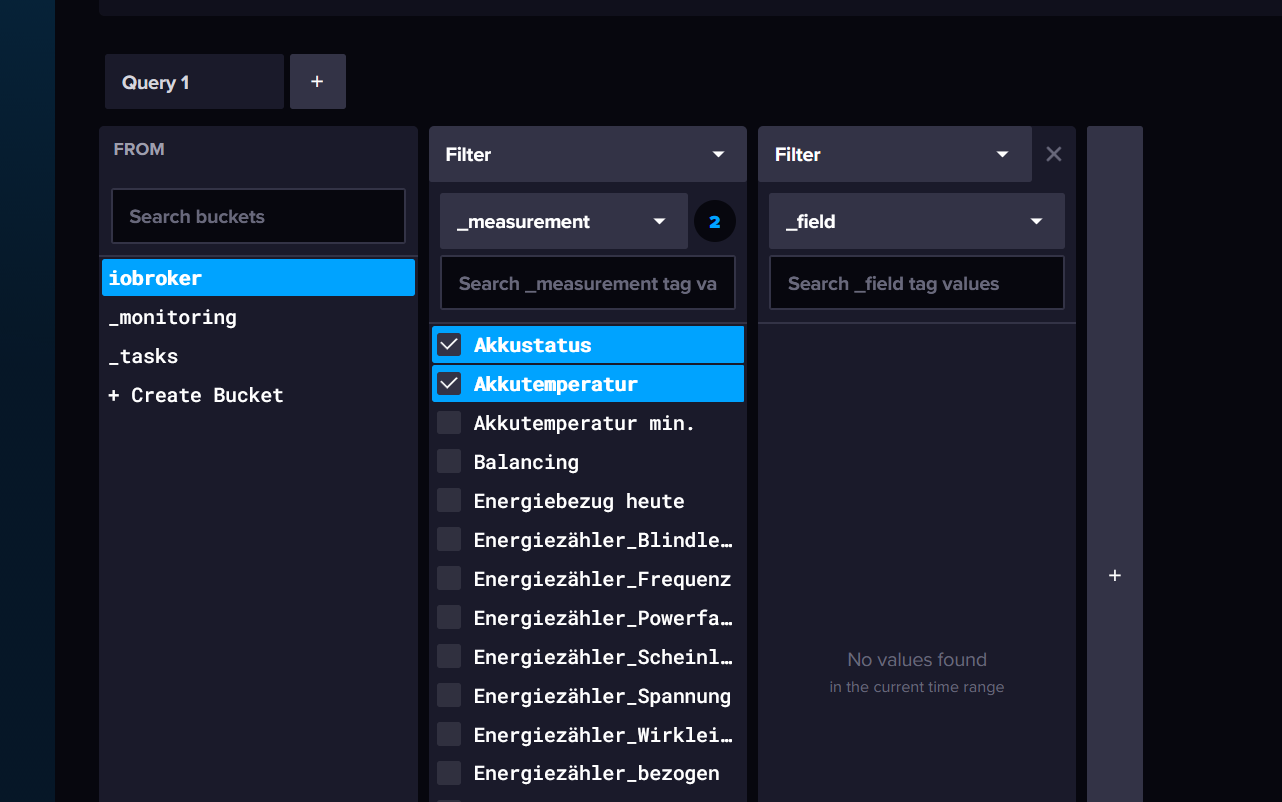Open the first Filter type dropdown
Image resolution: width=1282 pixels, height=802 pixels.
click(x=587, y=154)
